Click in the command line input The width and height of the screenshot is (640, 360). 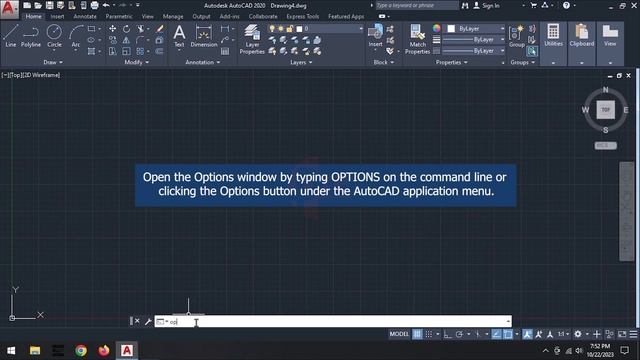point(333,322)
